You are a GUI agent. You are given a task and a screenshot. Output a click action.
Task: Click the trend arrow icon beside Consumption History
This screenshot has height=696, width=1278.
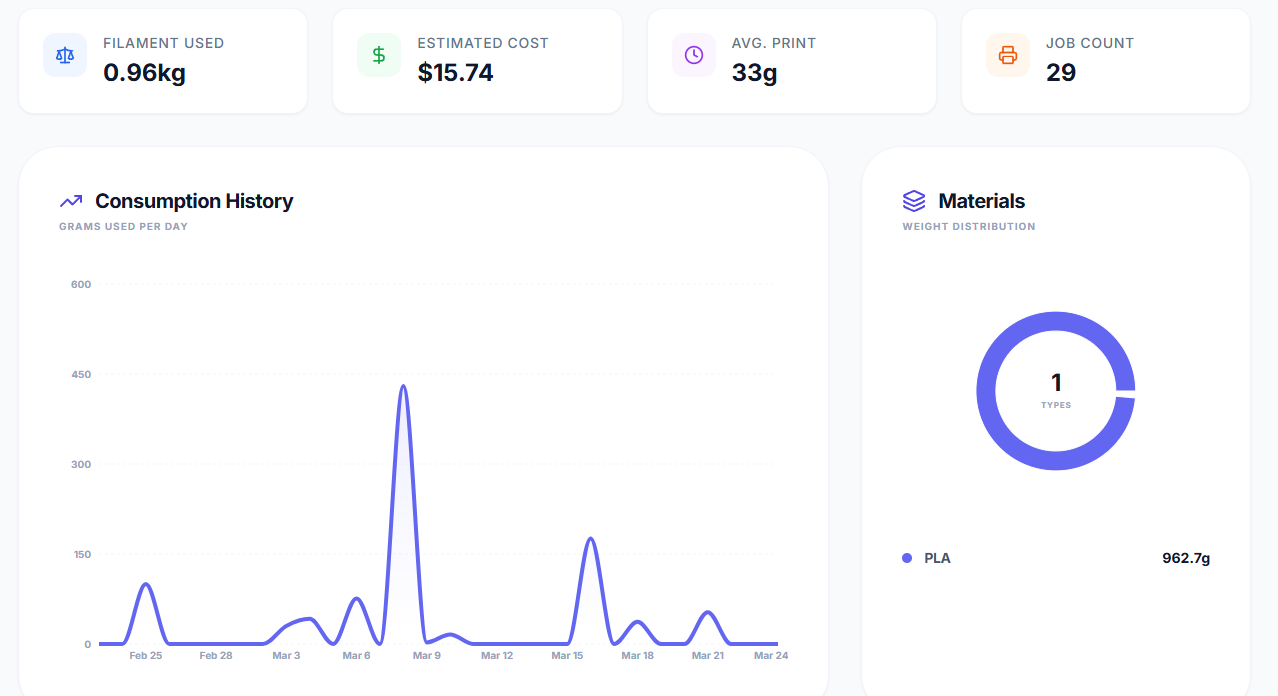pyautogui.click(x=71, y=201)
